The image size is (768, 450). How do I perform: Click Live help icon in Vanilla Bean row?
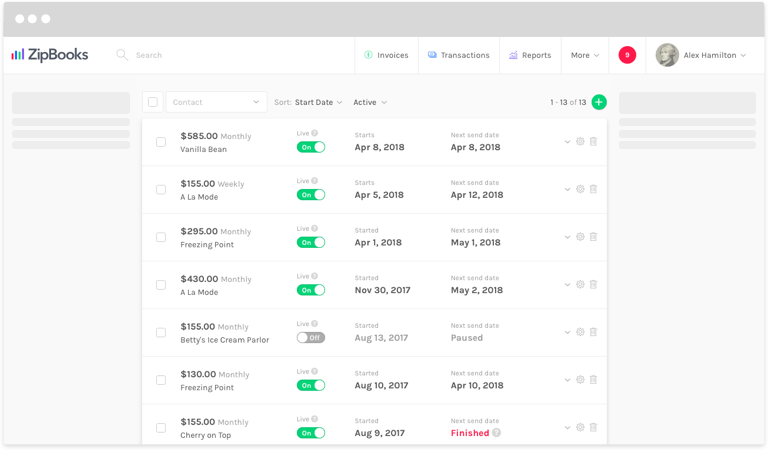[314, 133]
